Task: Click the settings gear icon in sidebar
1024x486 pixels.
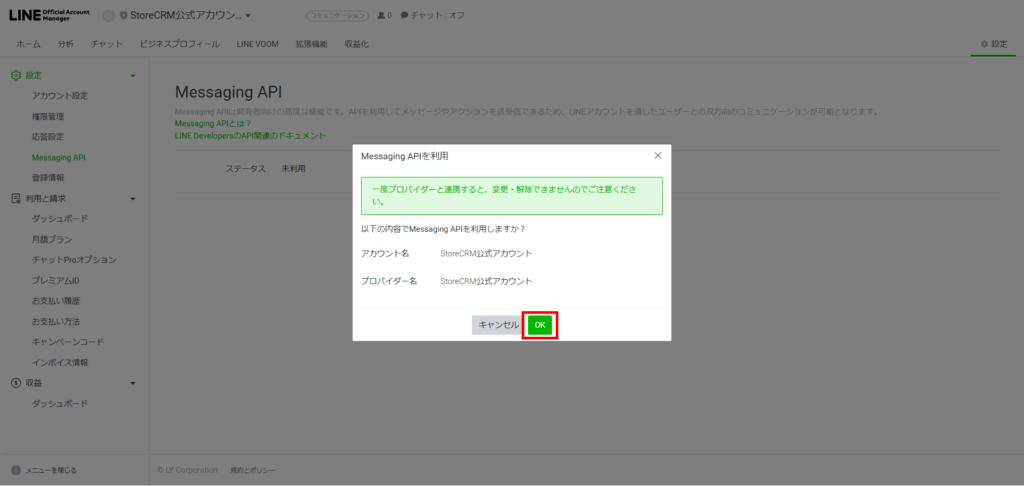Action: pos(15,75)
